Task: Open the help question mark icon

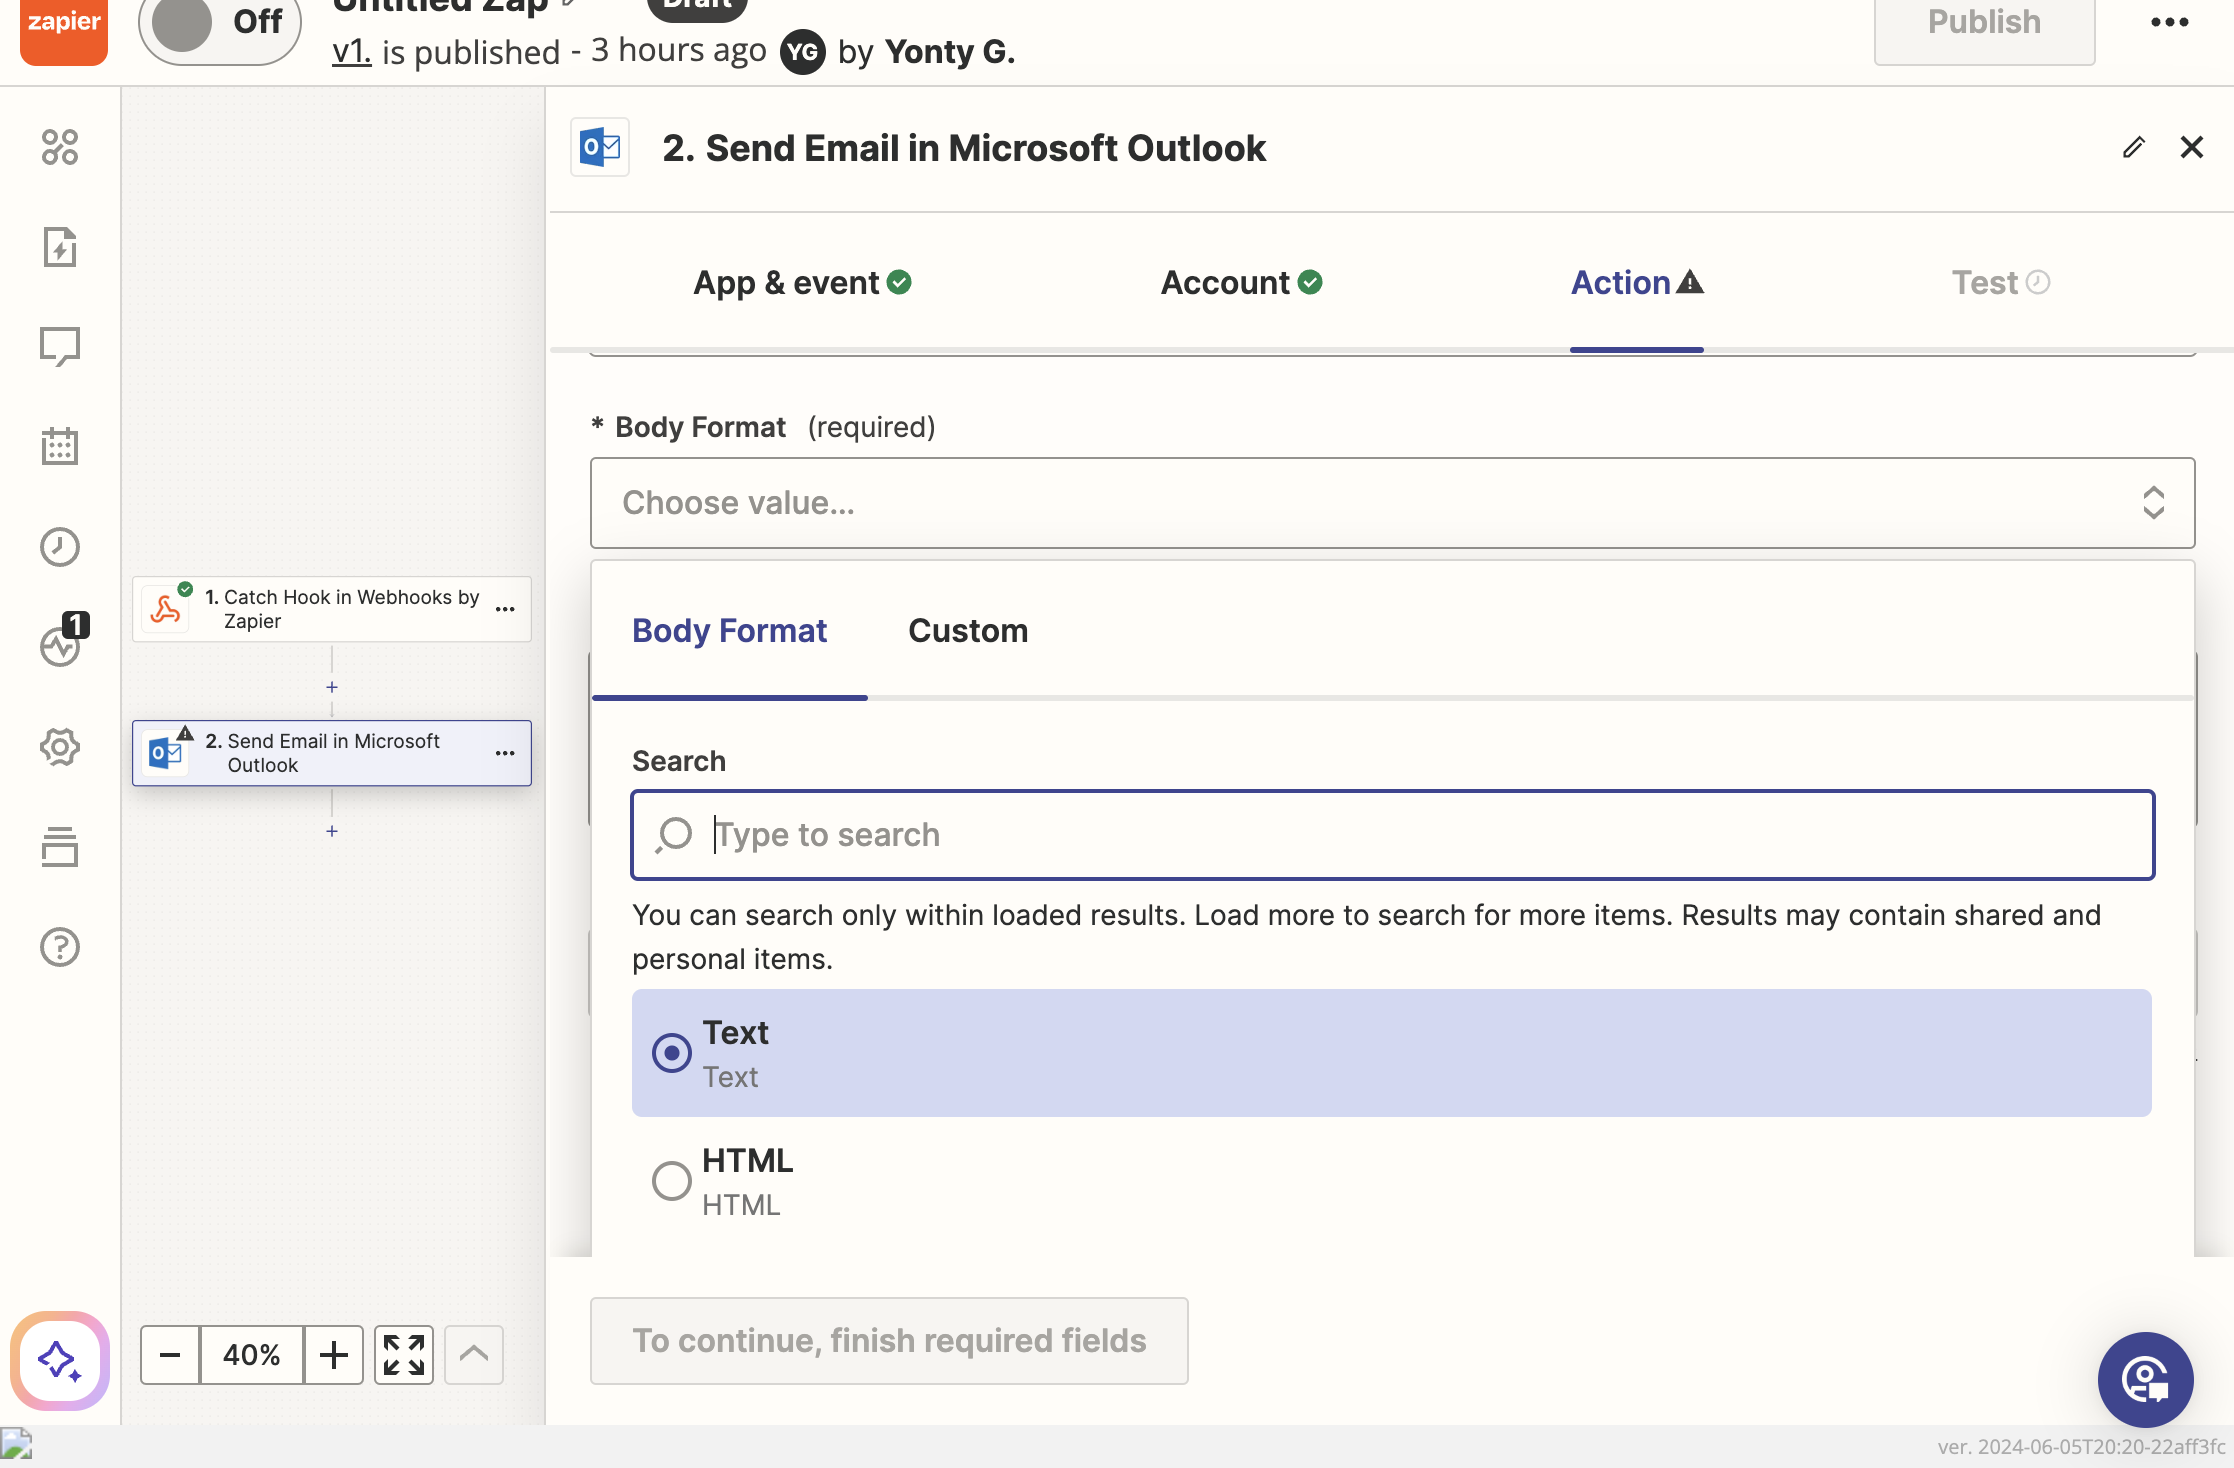Action: (x=60, y=947)
